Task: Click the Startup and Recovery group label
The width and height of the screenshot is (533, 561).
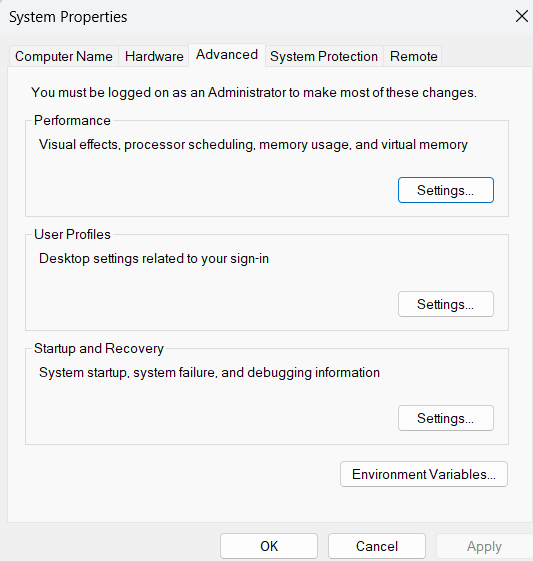Action: tap(99, 348)
